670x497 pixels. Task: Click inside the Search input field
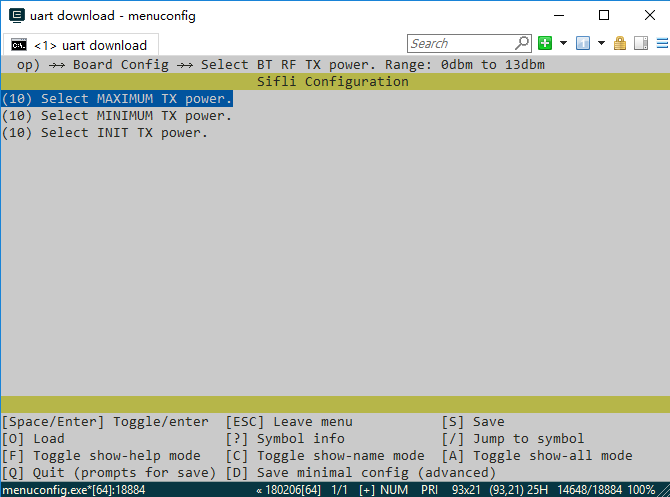coord(460,43)
